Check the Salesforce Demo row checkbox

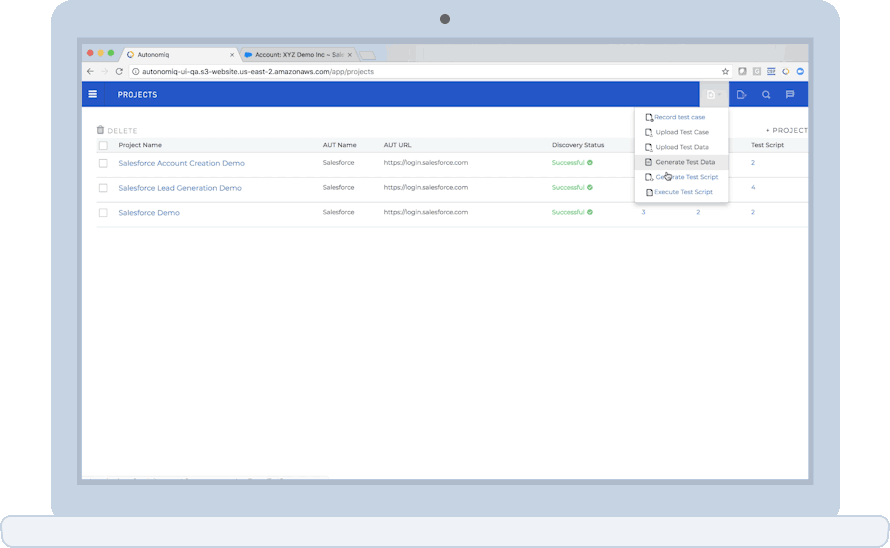(x=103, y=212)
